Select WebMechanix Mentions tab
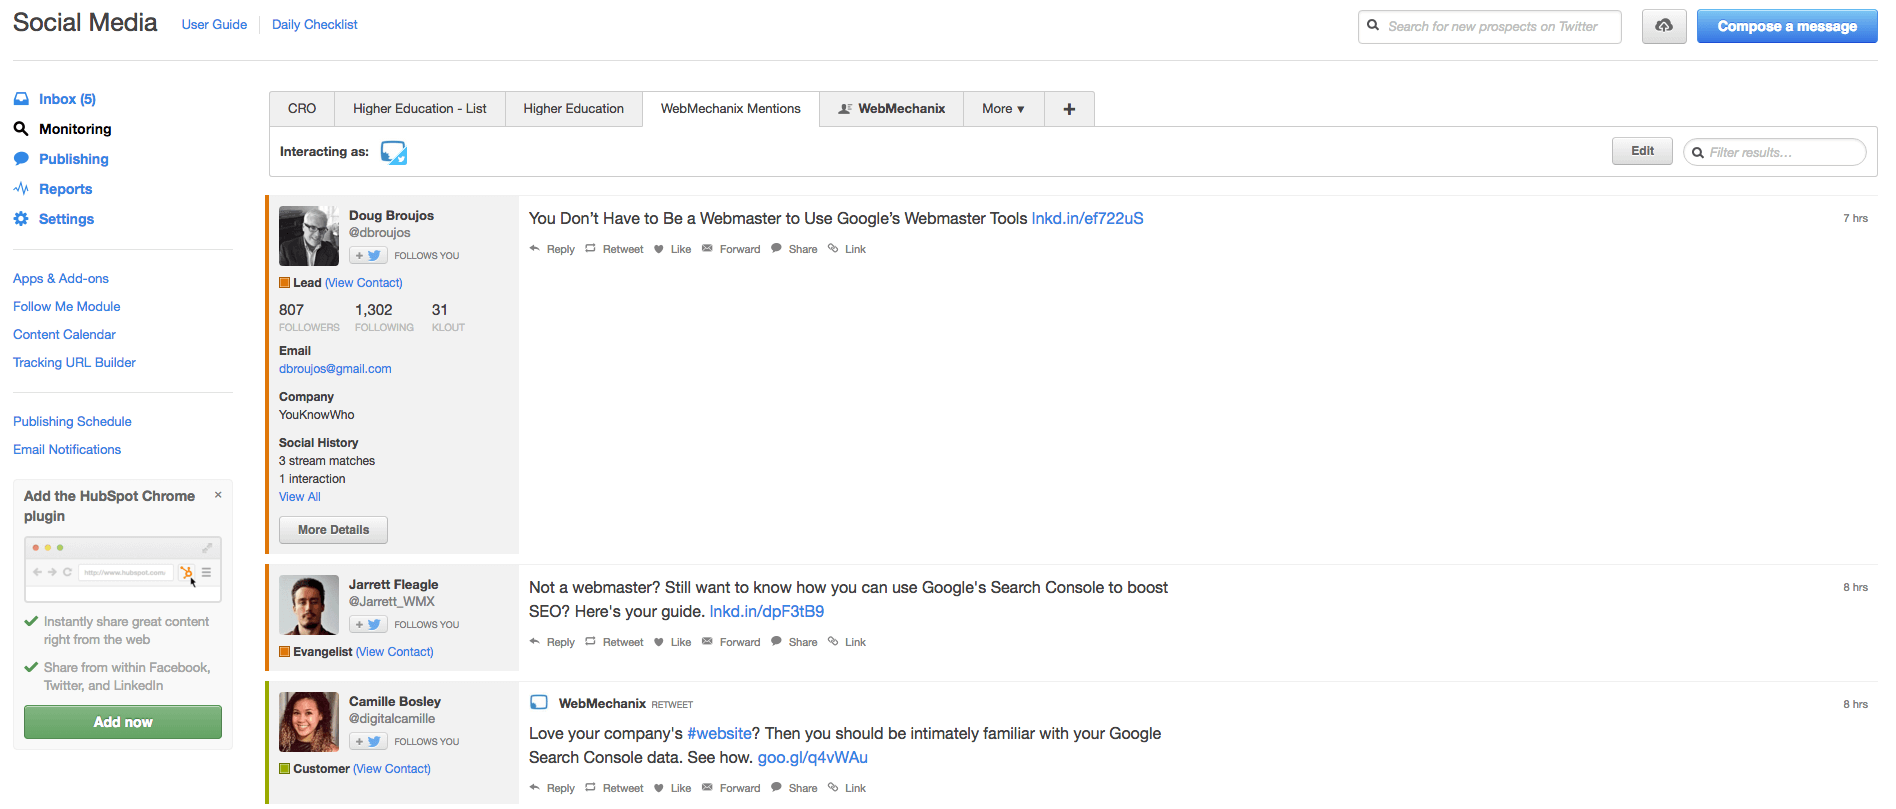1896x809 pixels. point(731,109)
